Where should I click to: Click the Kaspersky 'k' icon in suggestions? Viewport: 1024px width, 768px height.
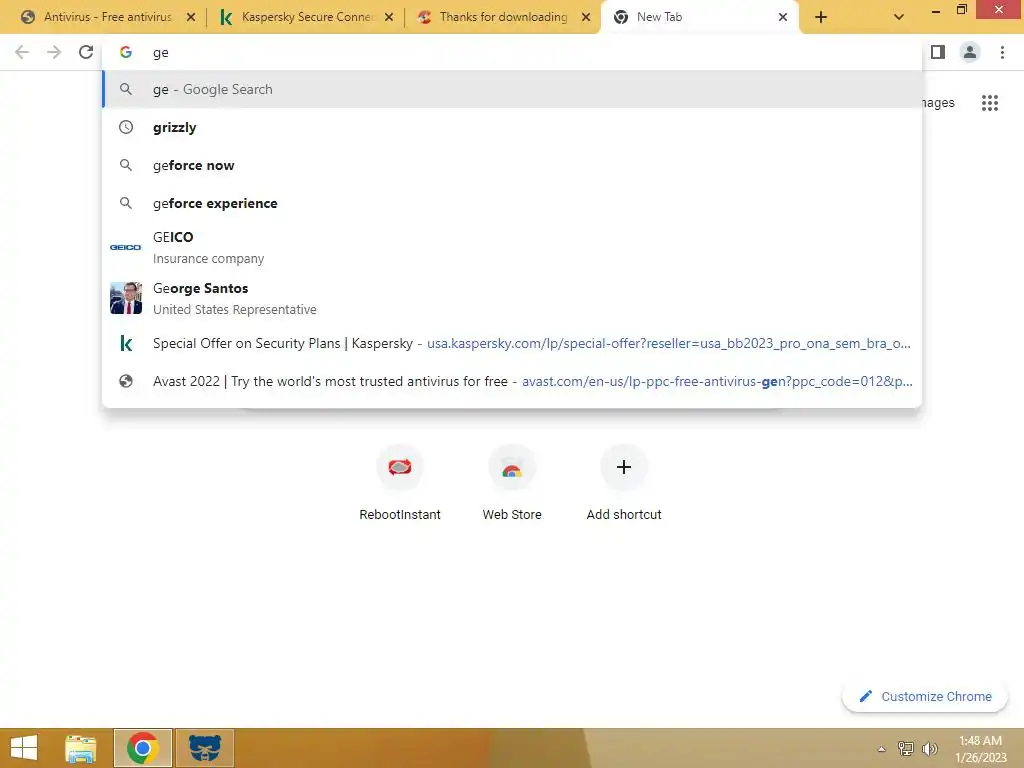point(126,344)
